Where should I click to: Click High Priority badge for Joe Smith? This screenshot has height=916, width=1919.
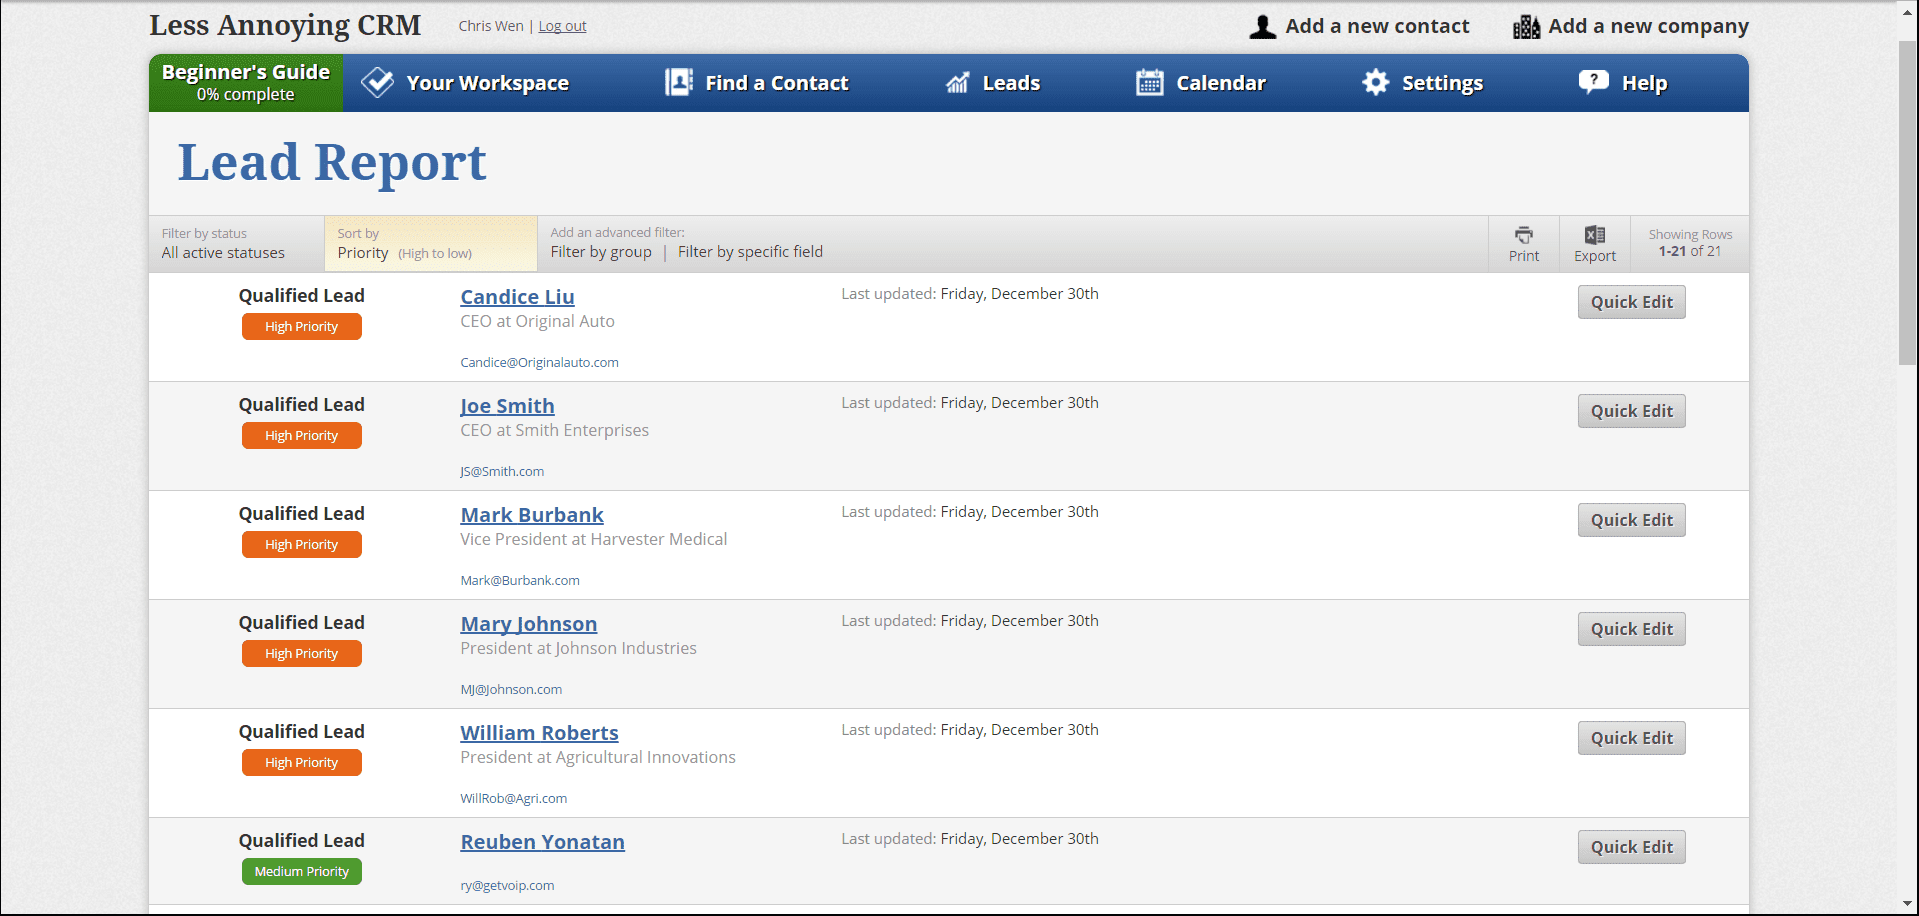point(301,436)
